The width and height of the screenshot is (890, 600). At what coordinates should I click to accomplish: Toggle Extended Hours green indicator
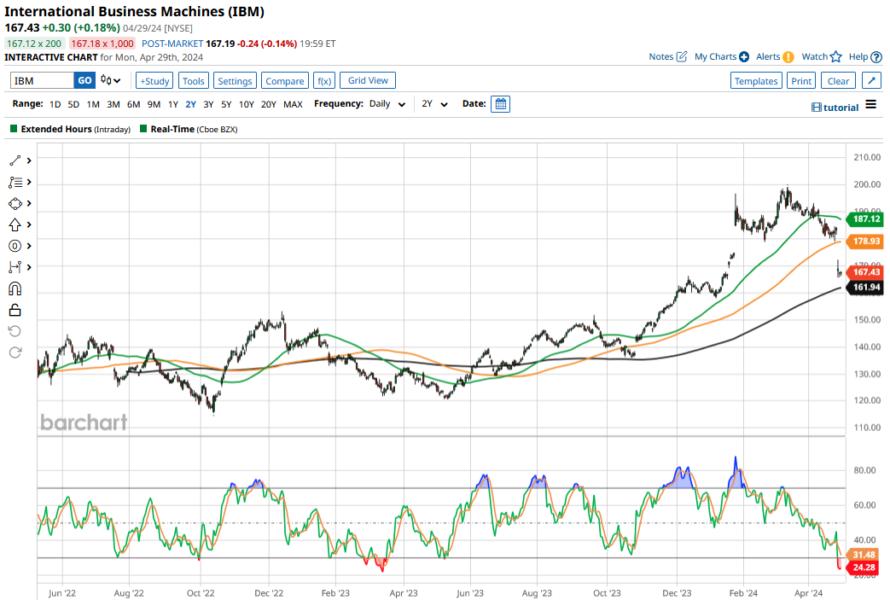click(14, 129)
